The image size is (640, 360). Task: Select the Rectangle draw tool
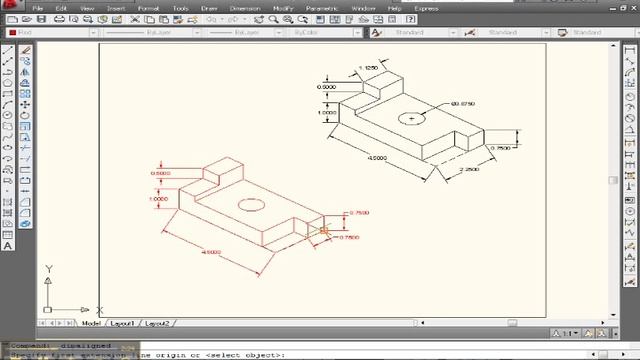coord(8,94)
